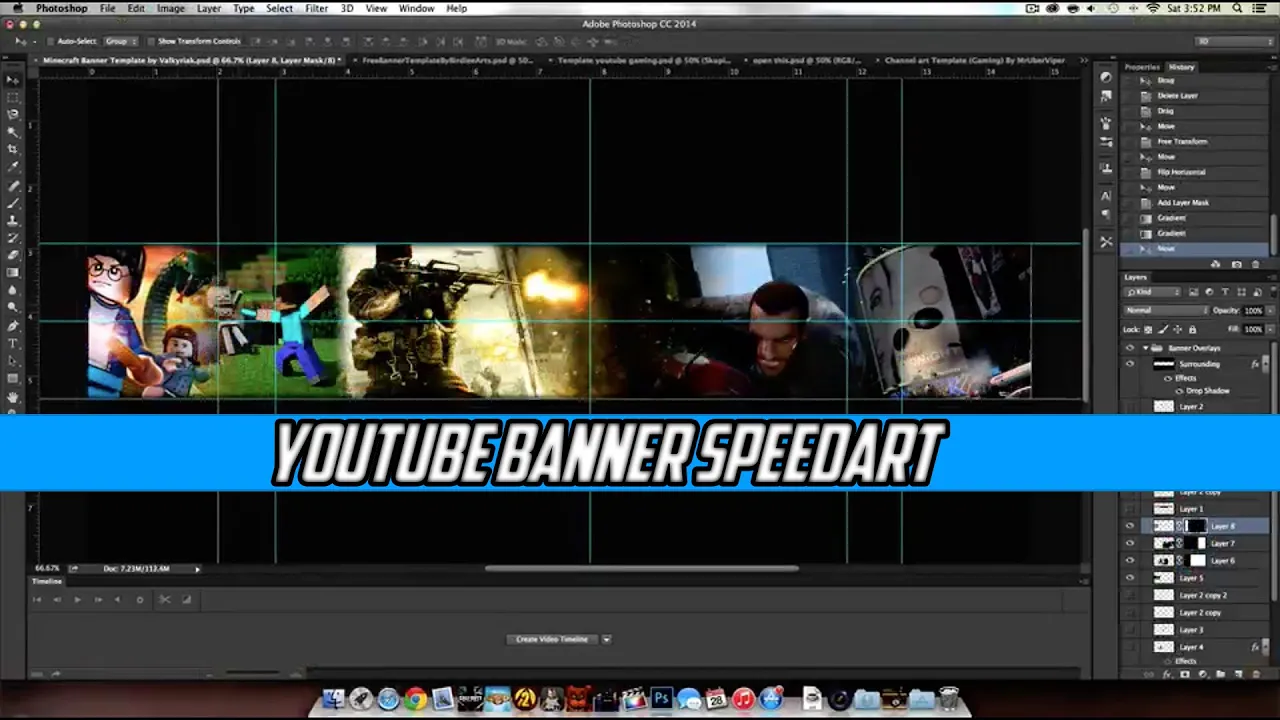Viewport: 1280px width, 720px height.
Task: Select the Gradient tool
Action: point(13,273)
